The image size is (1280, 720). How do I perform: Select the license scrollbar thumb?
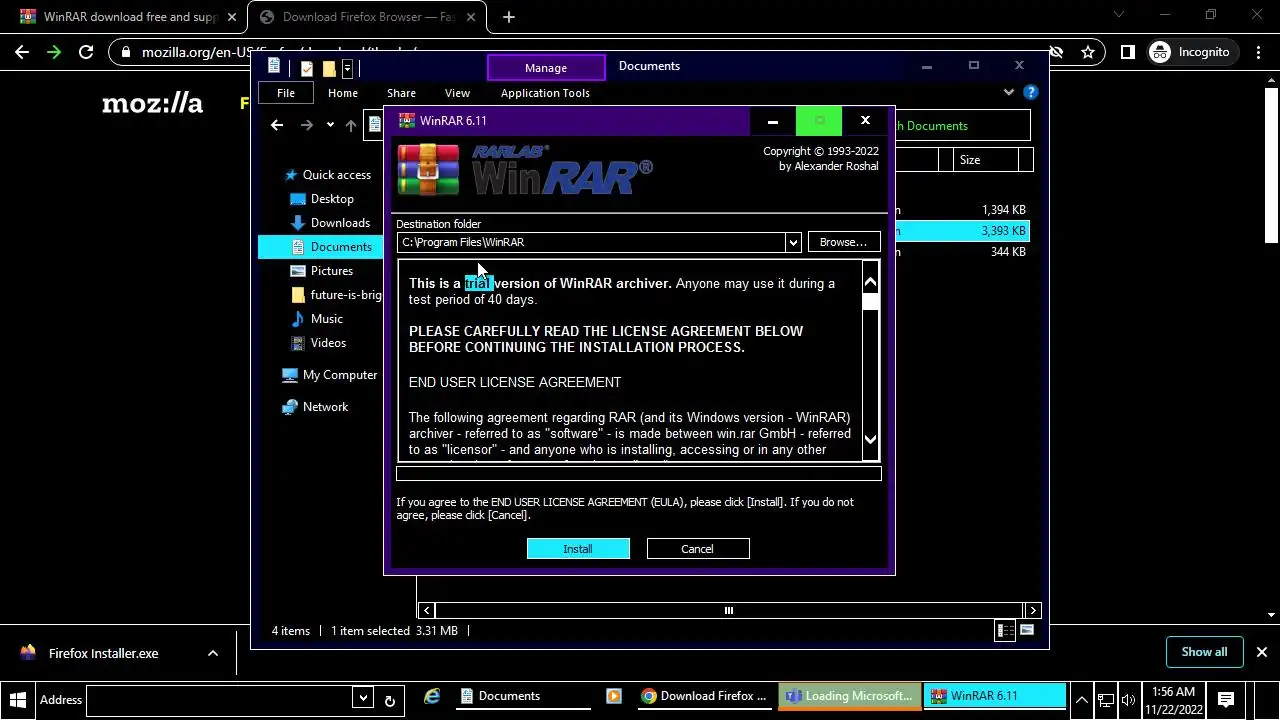click(x=870, y=301)
